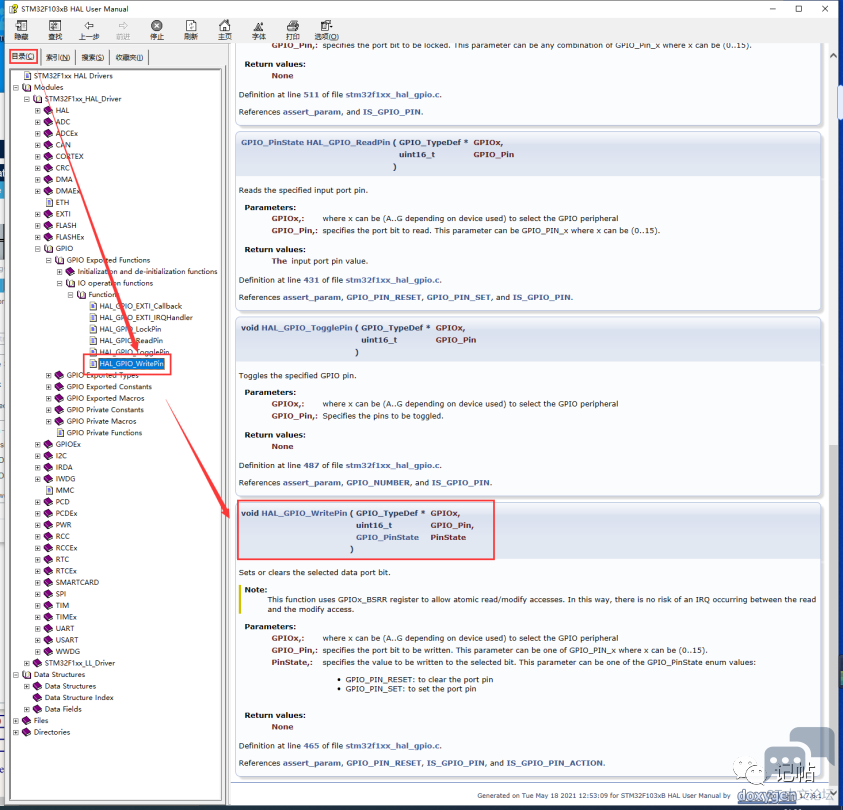Switch to the Search (搜索) tab
Image resolution: width=843 pixels, height=810 pixels.
coord(92,57)
